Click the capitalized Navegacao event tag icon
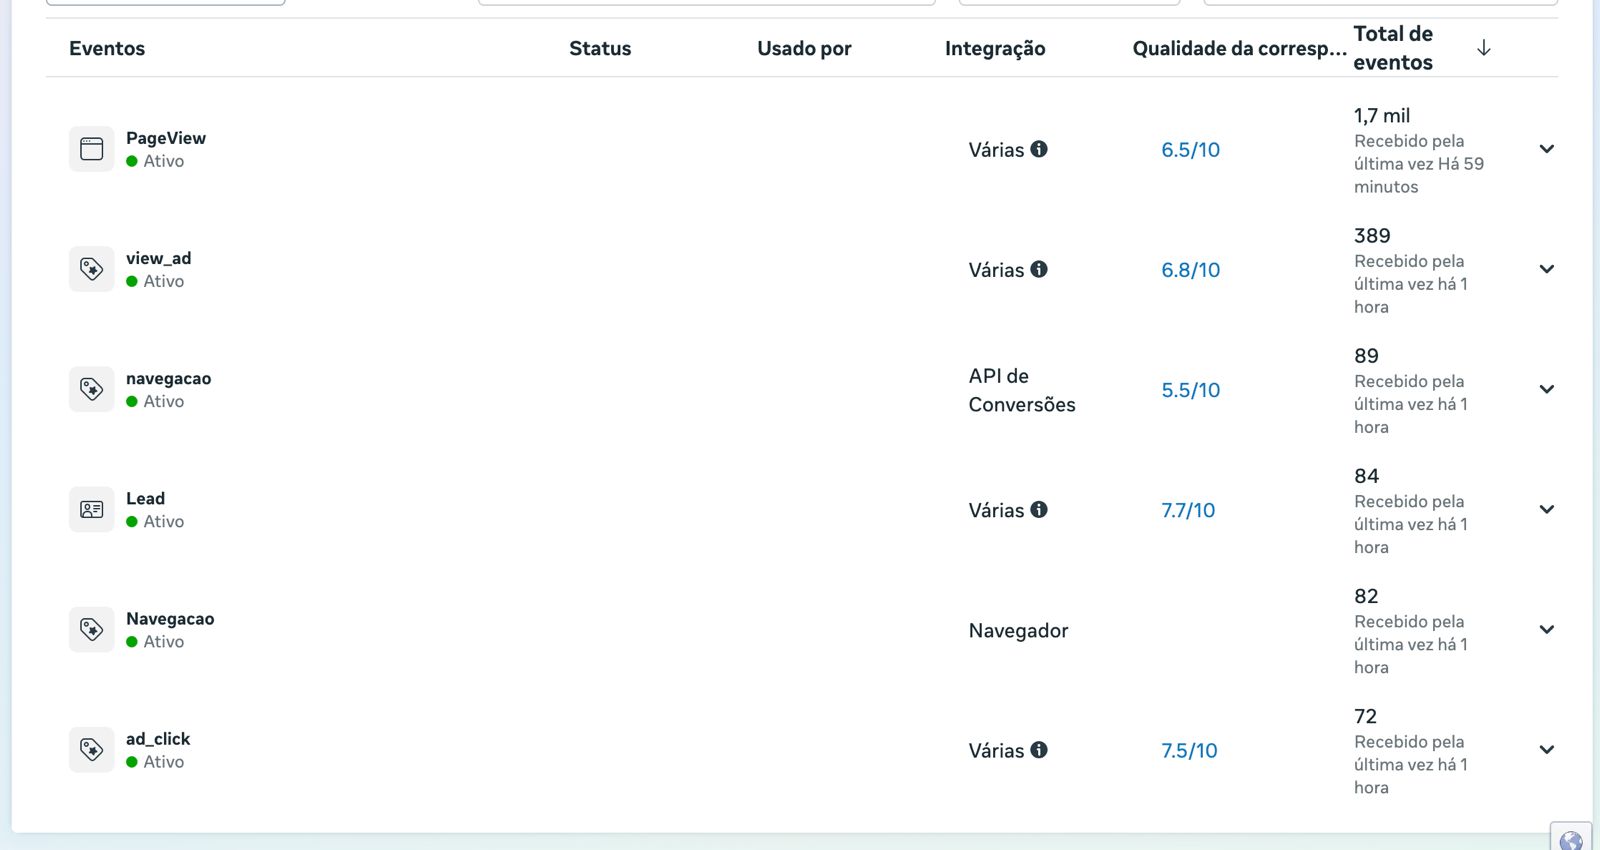The width and height of the screenshot is (1600, 850). tap(91, 629)
